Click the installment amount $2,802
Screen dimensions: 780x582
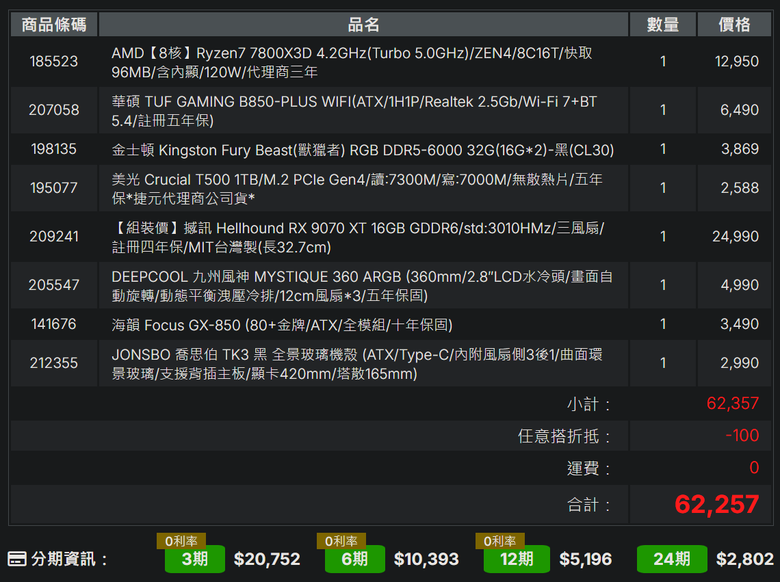tap(745, 559)
